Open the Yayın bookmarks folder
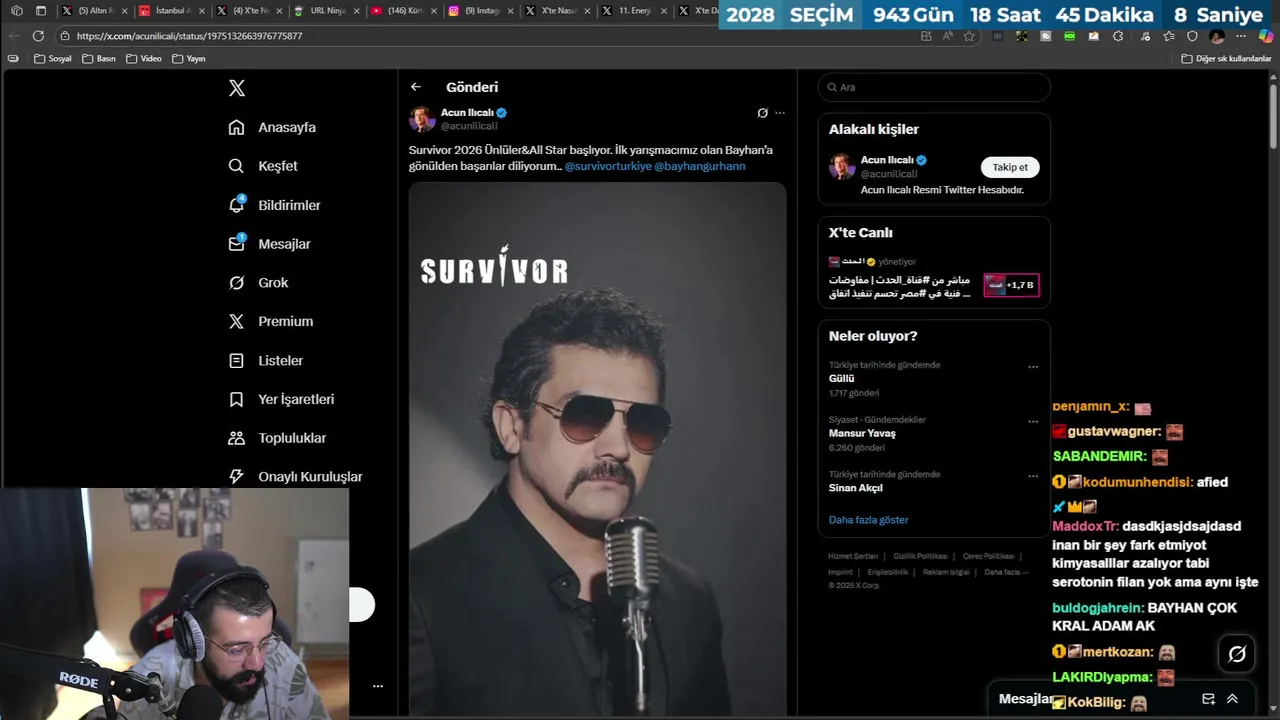Image resolution: width=1280 pixels, height=720 pixels. 189,59
